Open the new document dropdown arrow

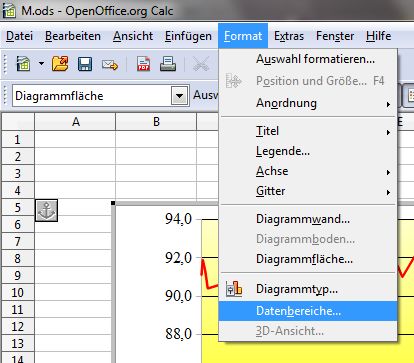[41, 63]
